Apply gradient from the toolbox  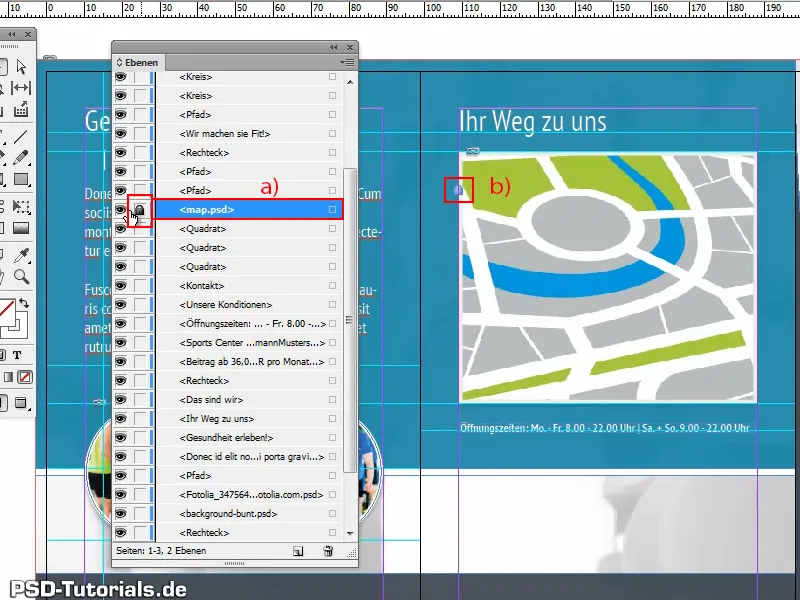click(x=8, y=377)
